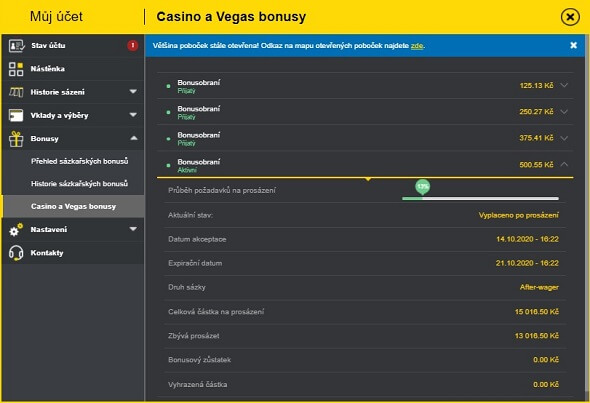Select Casino a Vegas bonusy menu item
Screen dimensions: 590x403
click(x=73, y=206)
